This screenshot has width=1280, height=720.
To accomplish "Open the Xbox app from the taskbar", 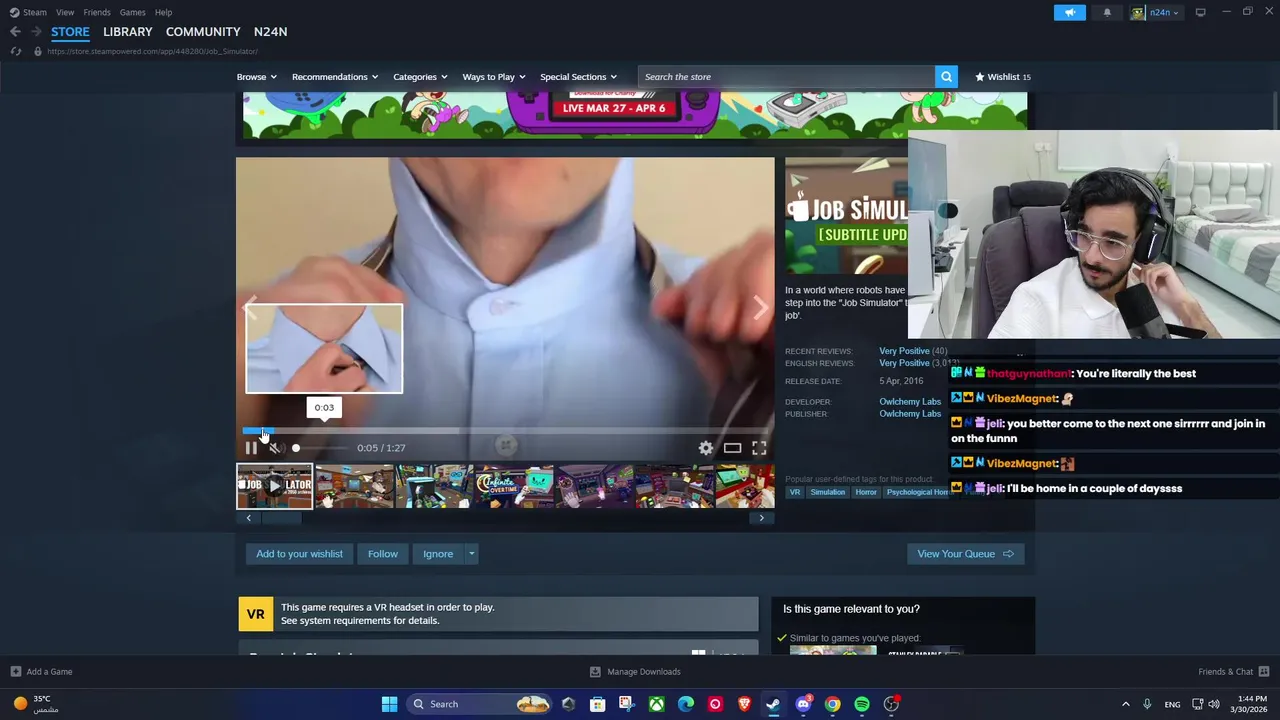I will [656, 704].
